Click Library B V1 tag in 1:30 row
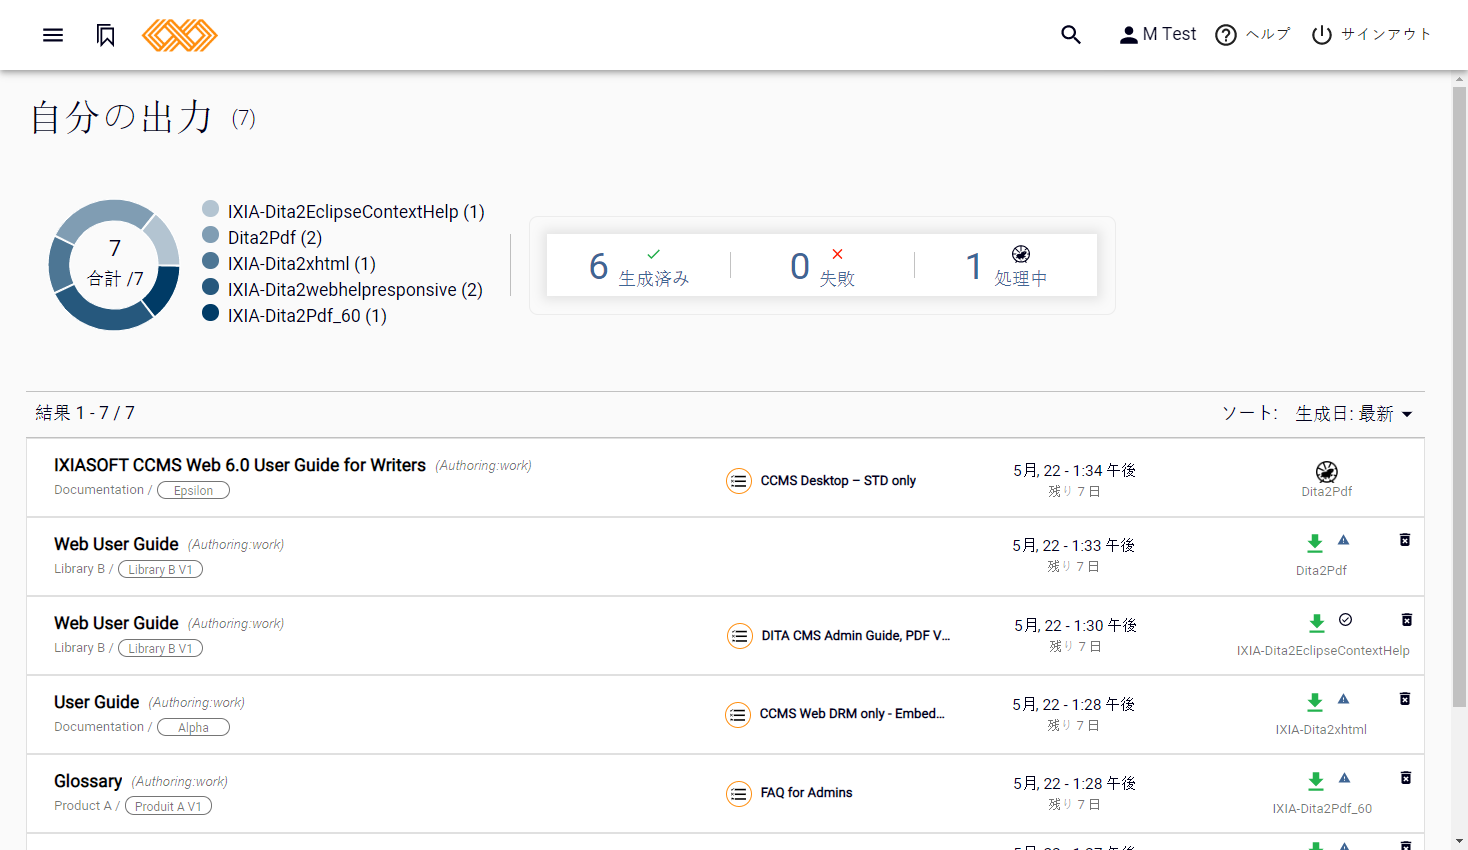 coord(160,648)
